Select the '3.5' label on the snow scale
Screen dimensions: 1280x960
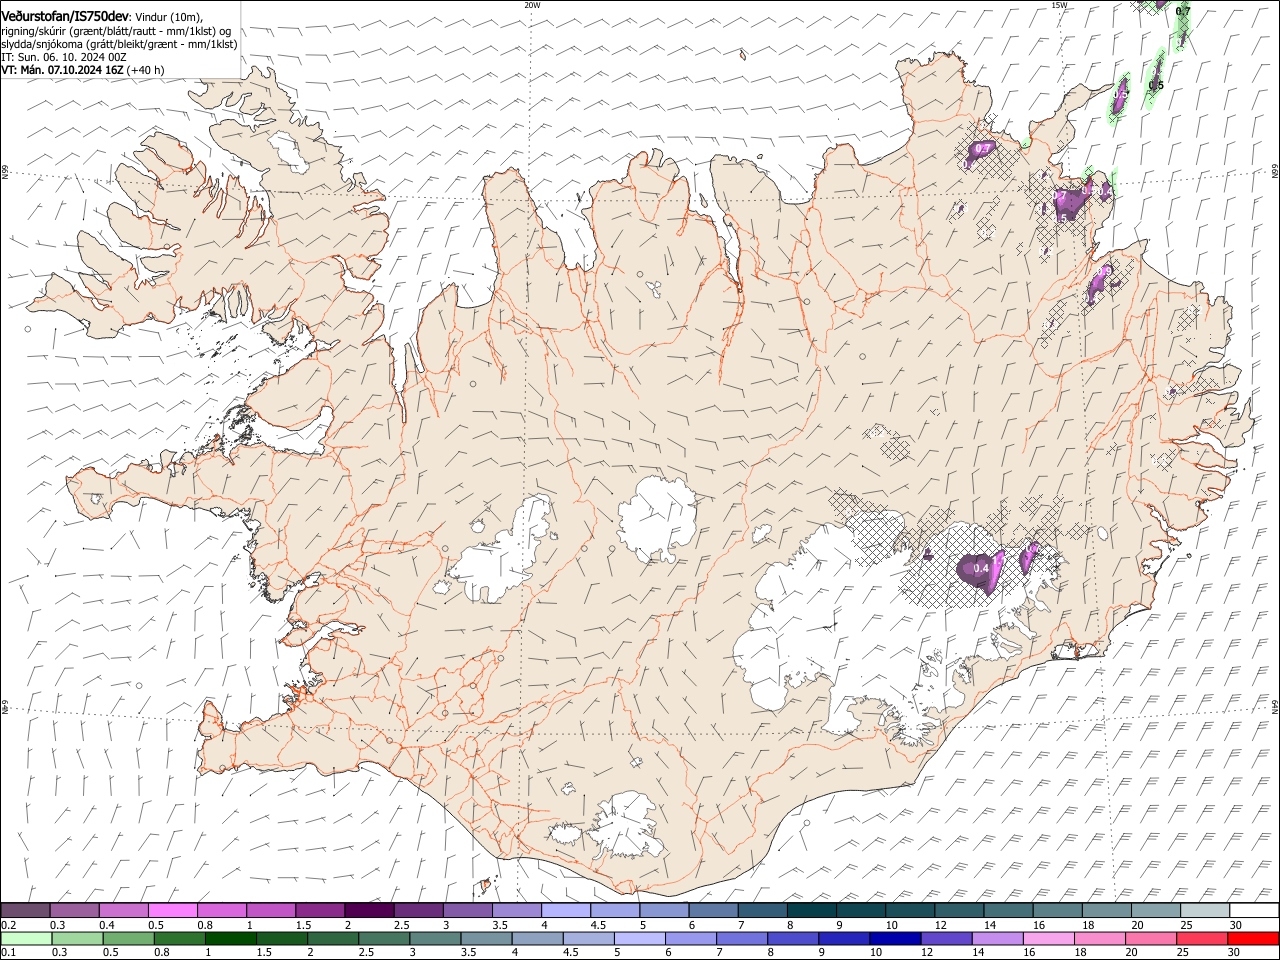point(499,924)
